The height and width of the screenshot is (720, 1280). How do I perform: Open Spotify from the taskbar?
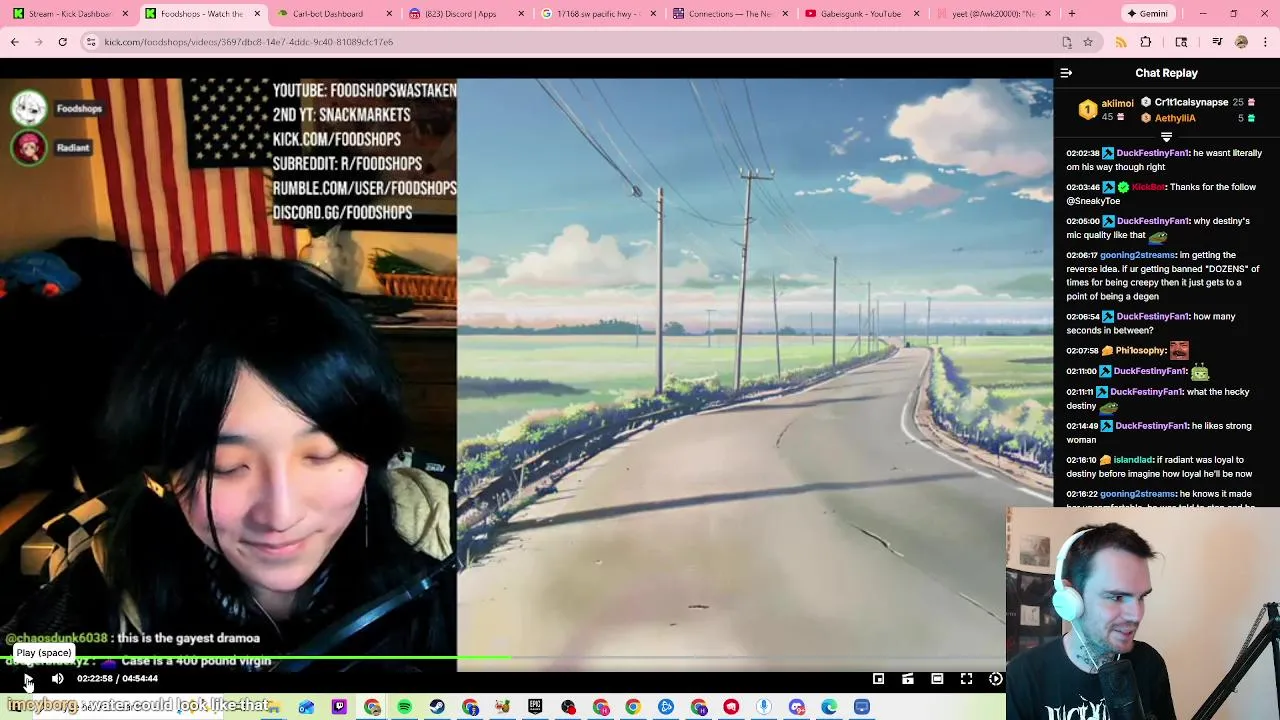(404, 707)
